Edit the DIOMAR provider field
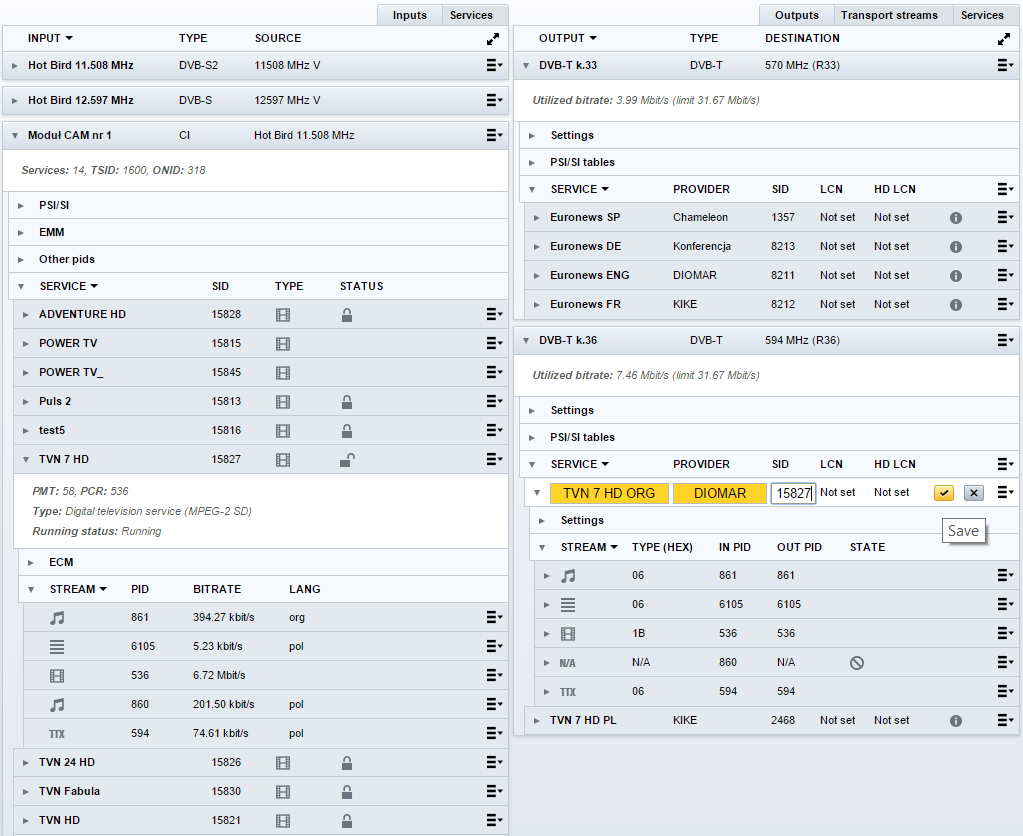 click(720, 493)
